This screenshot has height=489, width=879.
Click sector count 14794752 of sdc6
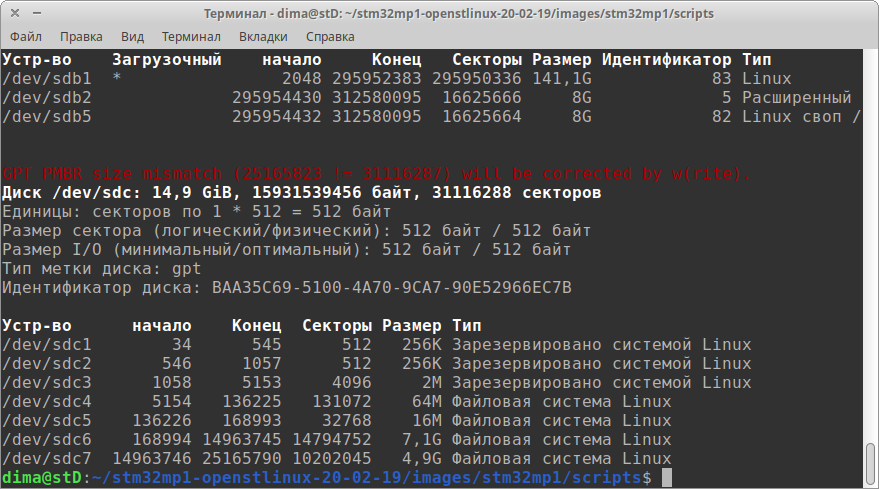point(332,440)
